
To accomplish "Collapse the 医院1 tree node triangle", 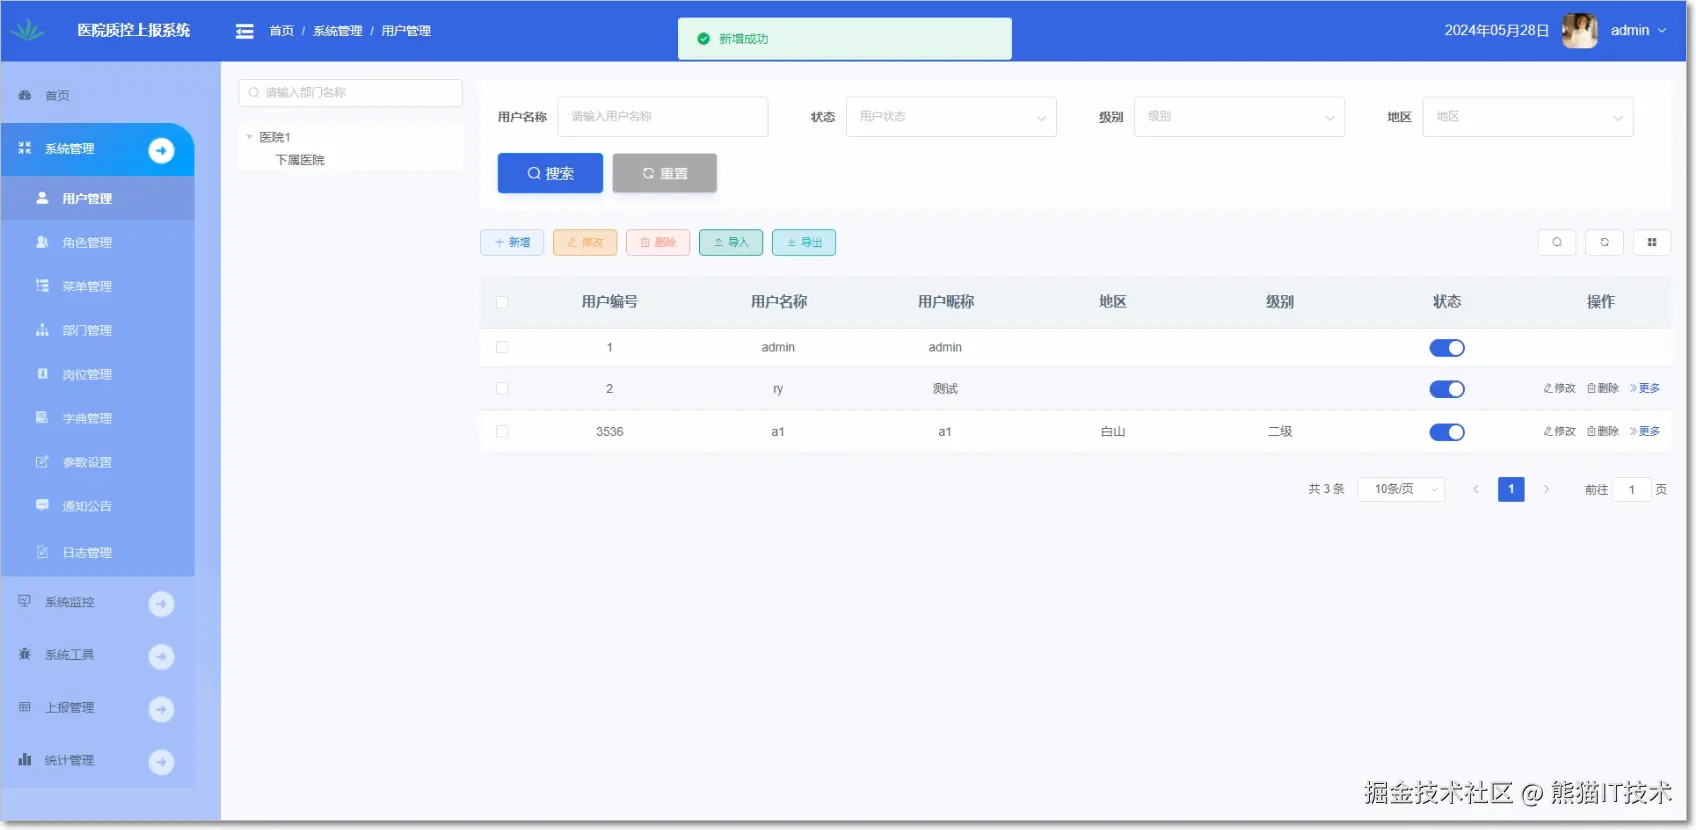I will tap(249, 137).
